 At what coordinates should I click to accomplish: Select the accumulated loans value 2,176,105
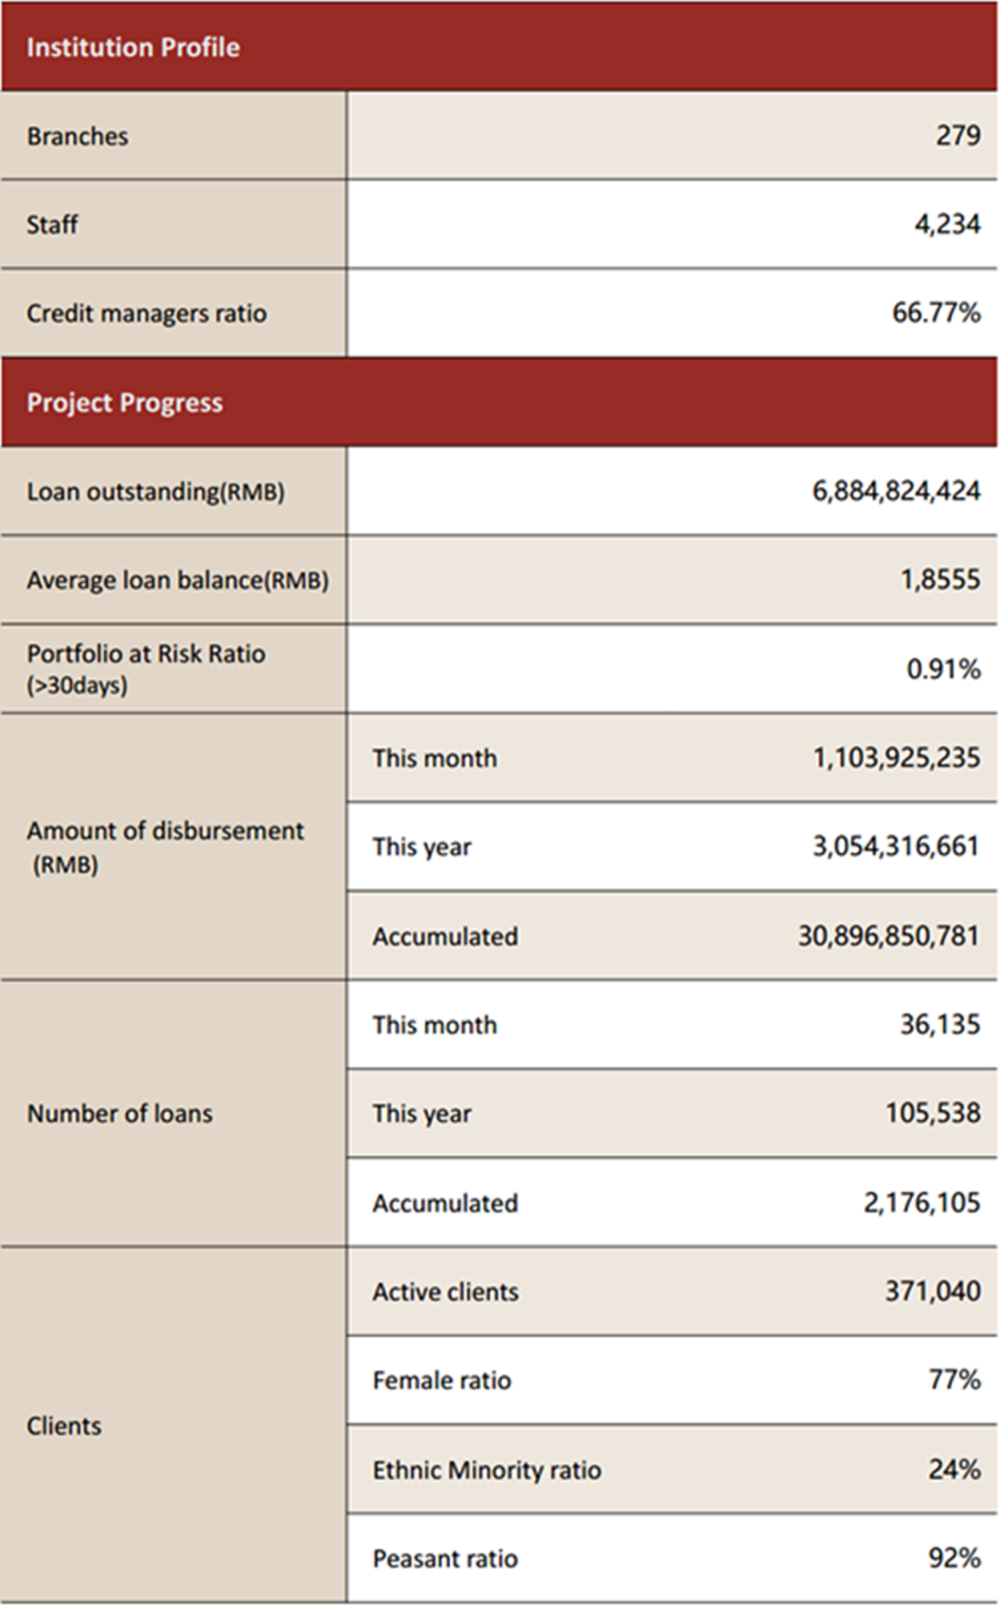tap(921, 1202)
